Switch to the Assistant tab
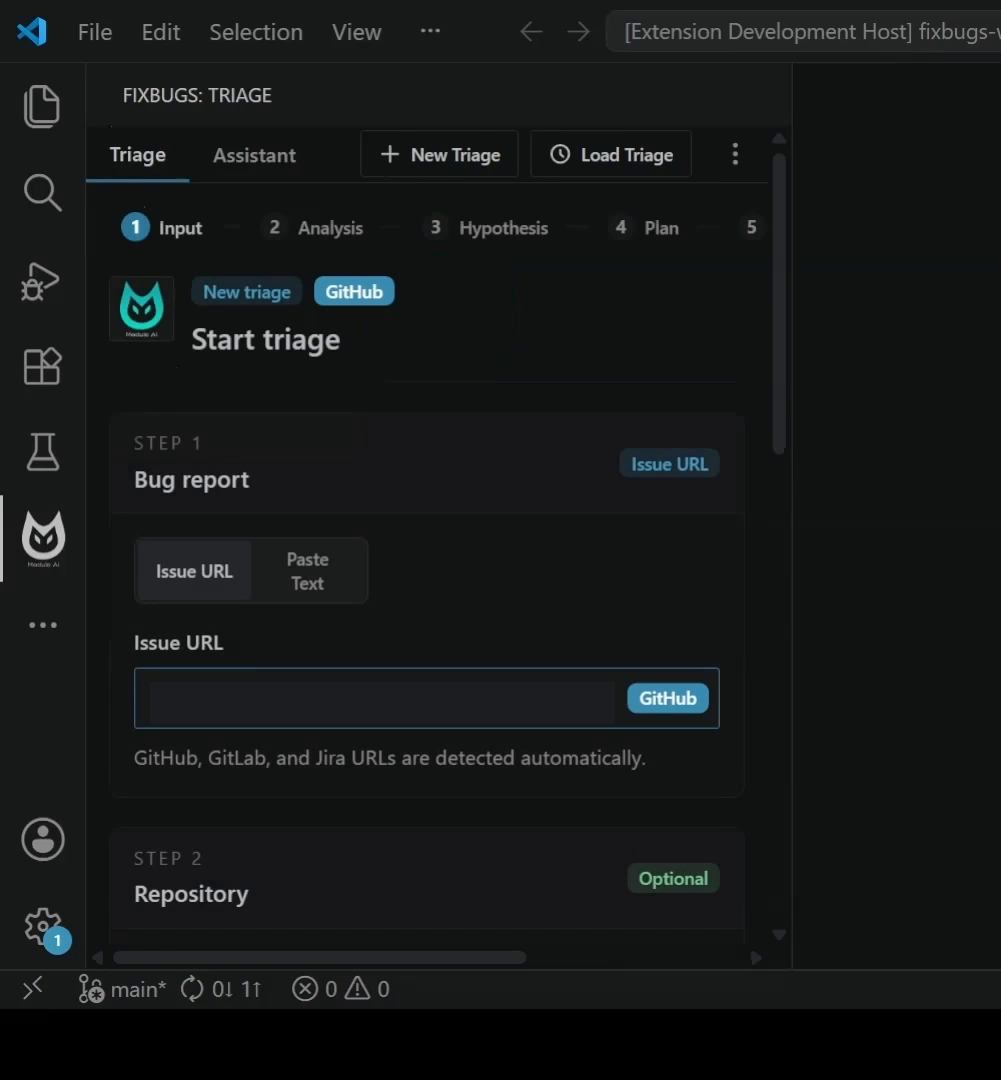The image size is (1001, 1080). pyautogui.click(x=254, y=156)
